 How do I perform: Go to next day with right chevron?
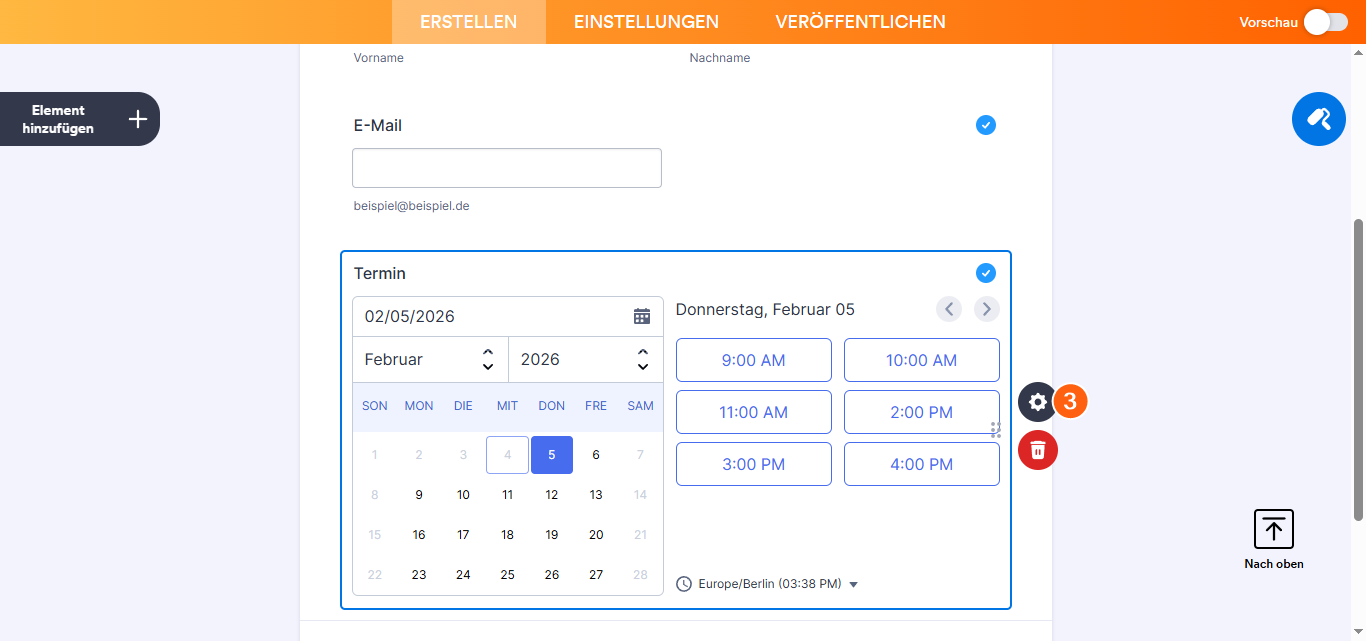click(x=986, y=309)
